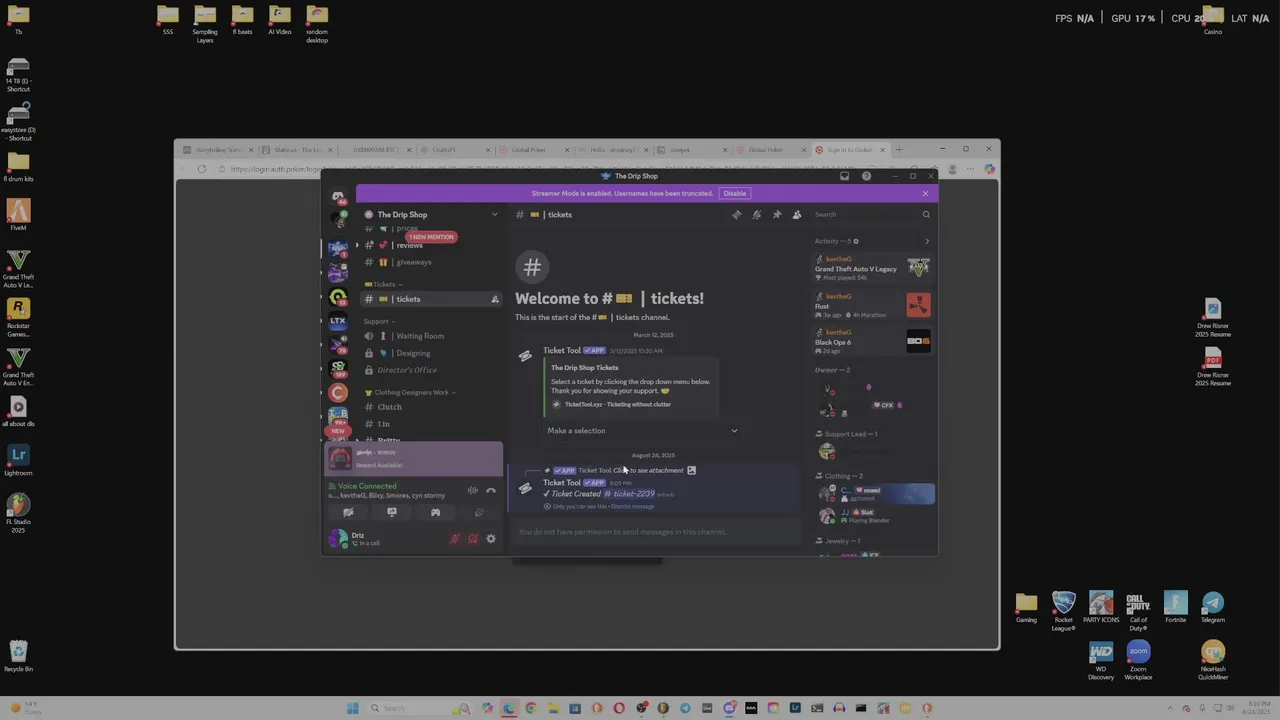Open the reviews channel
Viewport: 1280px width, 720px height.
click(x=431, y=246)
